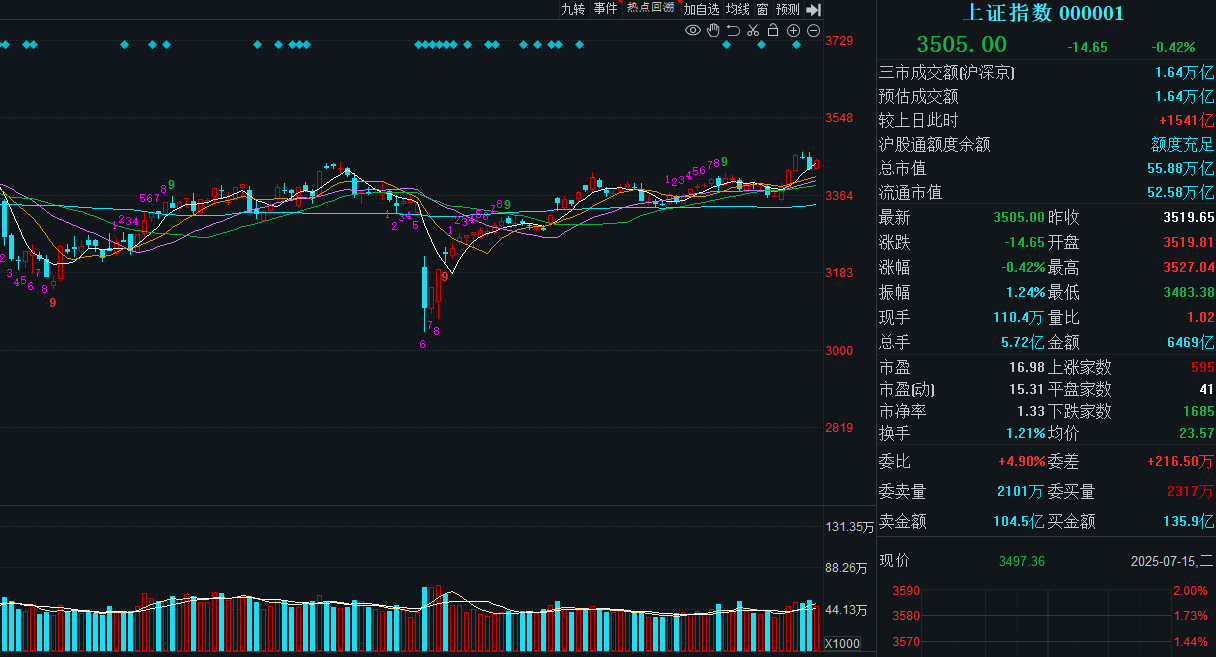This screenshot has width=1216, height=657.
Task: Zoom in with the plus circle icon
Action: [x=794, y=31]
